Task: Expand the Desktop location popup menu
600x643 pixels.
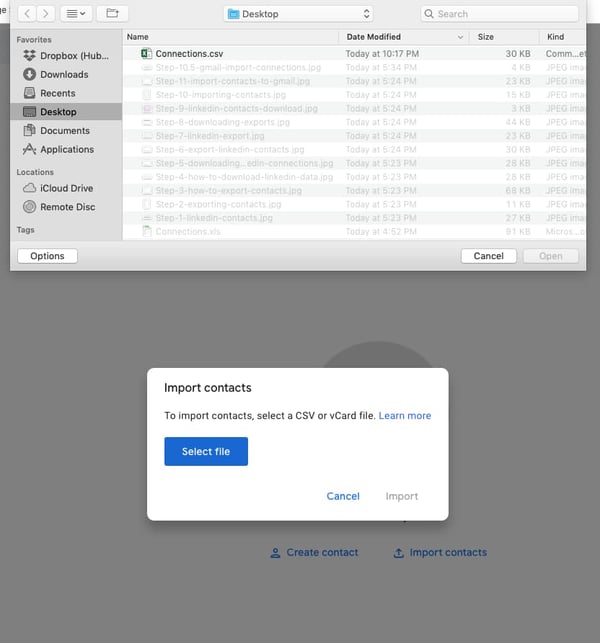Action: (x=298, y=14)
